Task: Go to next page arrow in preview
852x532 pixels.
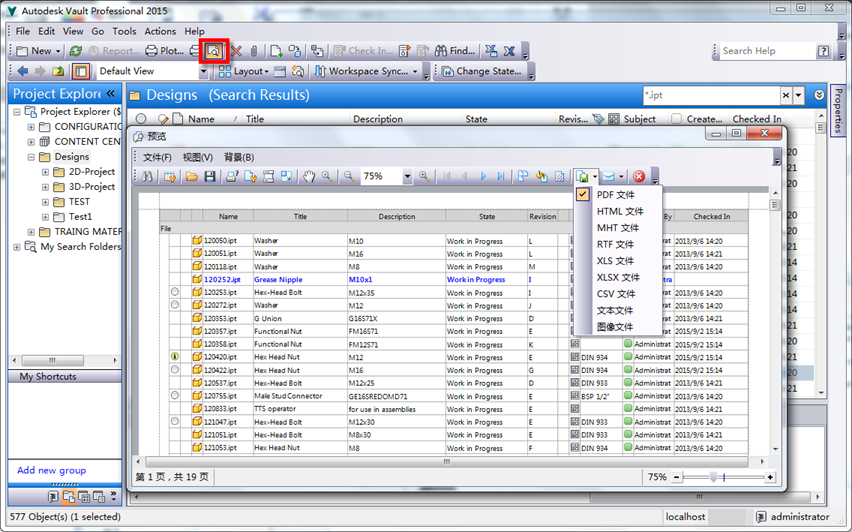Action: (483, 176)
